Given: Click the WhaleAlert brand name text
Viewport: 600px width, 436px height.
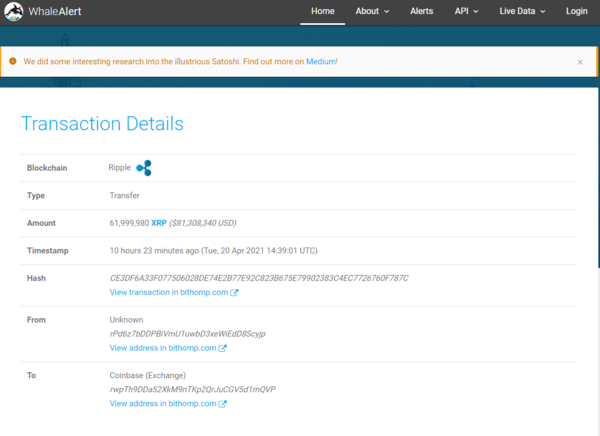Looking at the screenshot, I should [55, 11].
